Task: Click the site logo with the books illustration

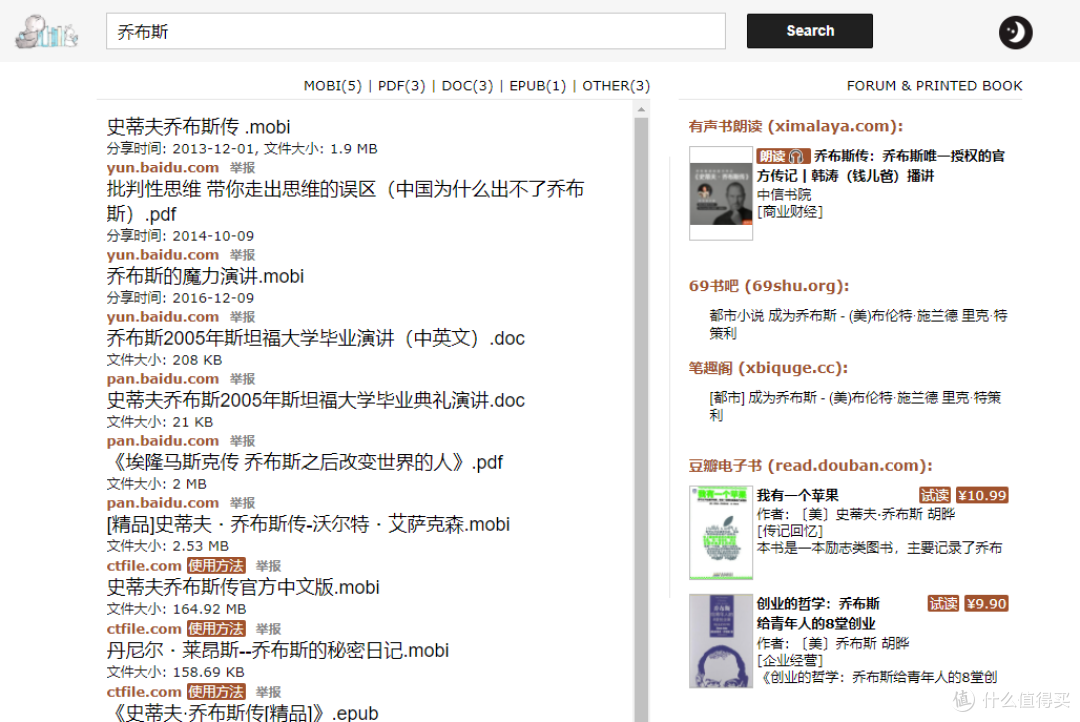Action: (47, 32)
